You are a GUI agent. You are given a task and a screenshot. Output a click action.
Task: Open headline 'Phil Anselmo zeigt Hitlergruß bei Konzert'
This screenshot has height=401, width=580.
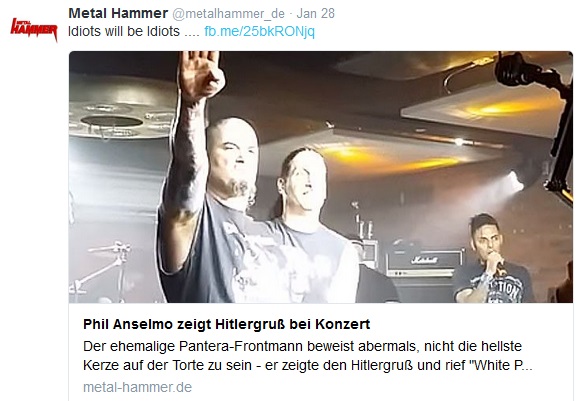[x=226, y=324]
